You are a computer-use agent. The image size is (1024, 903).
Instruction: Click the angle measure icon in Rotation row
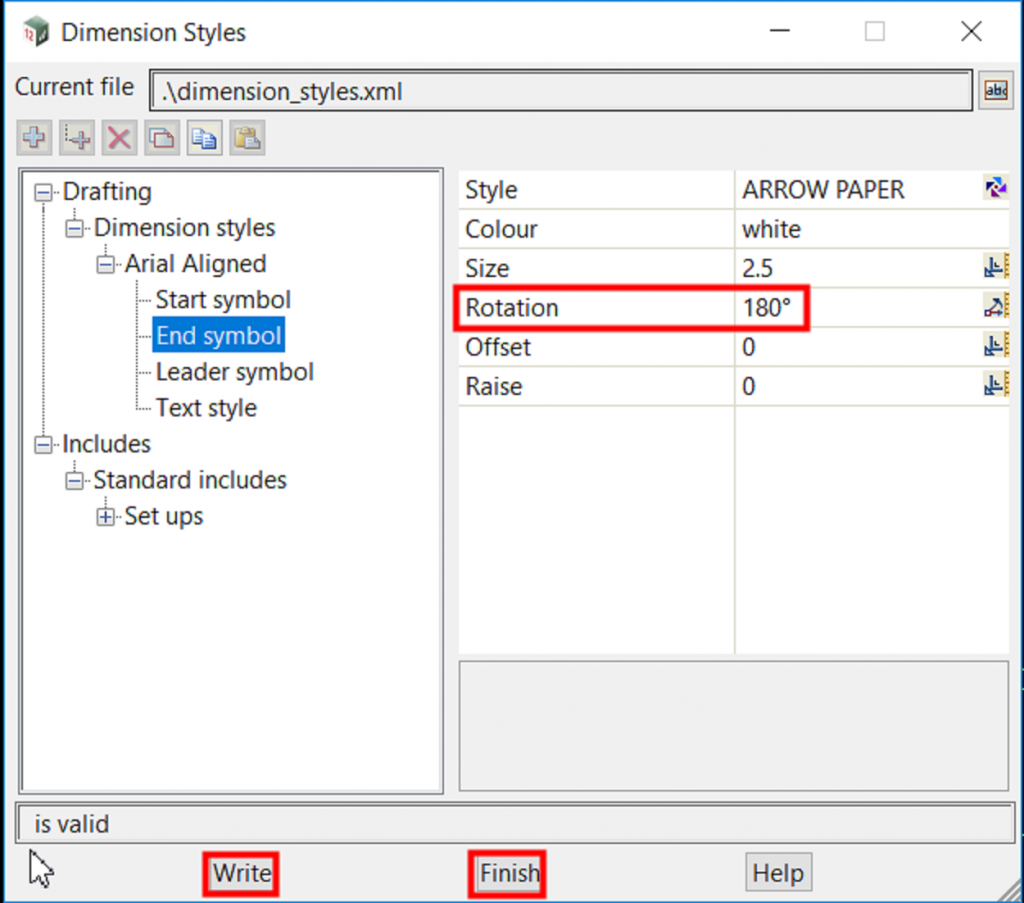point(995,308)
